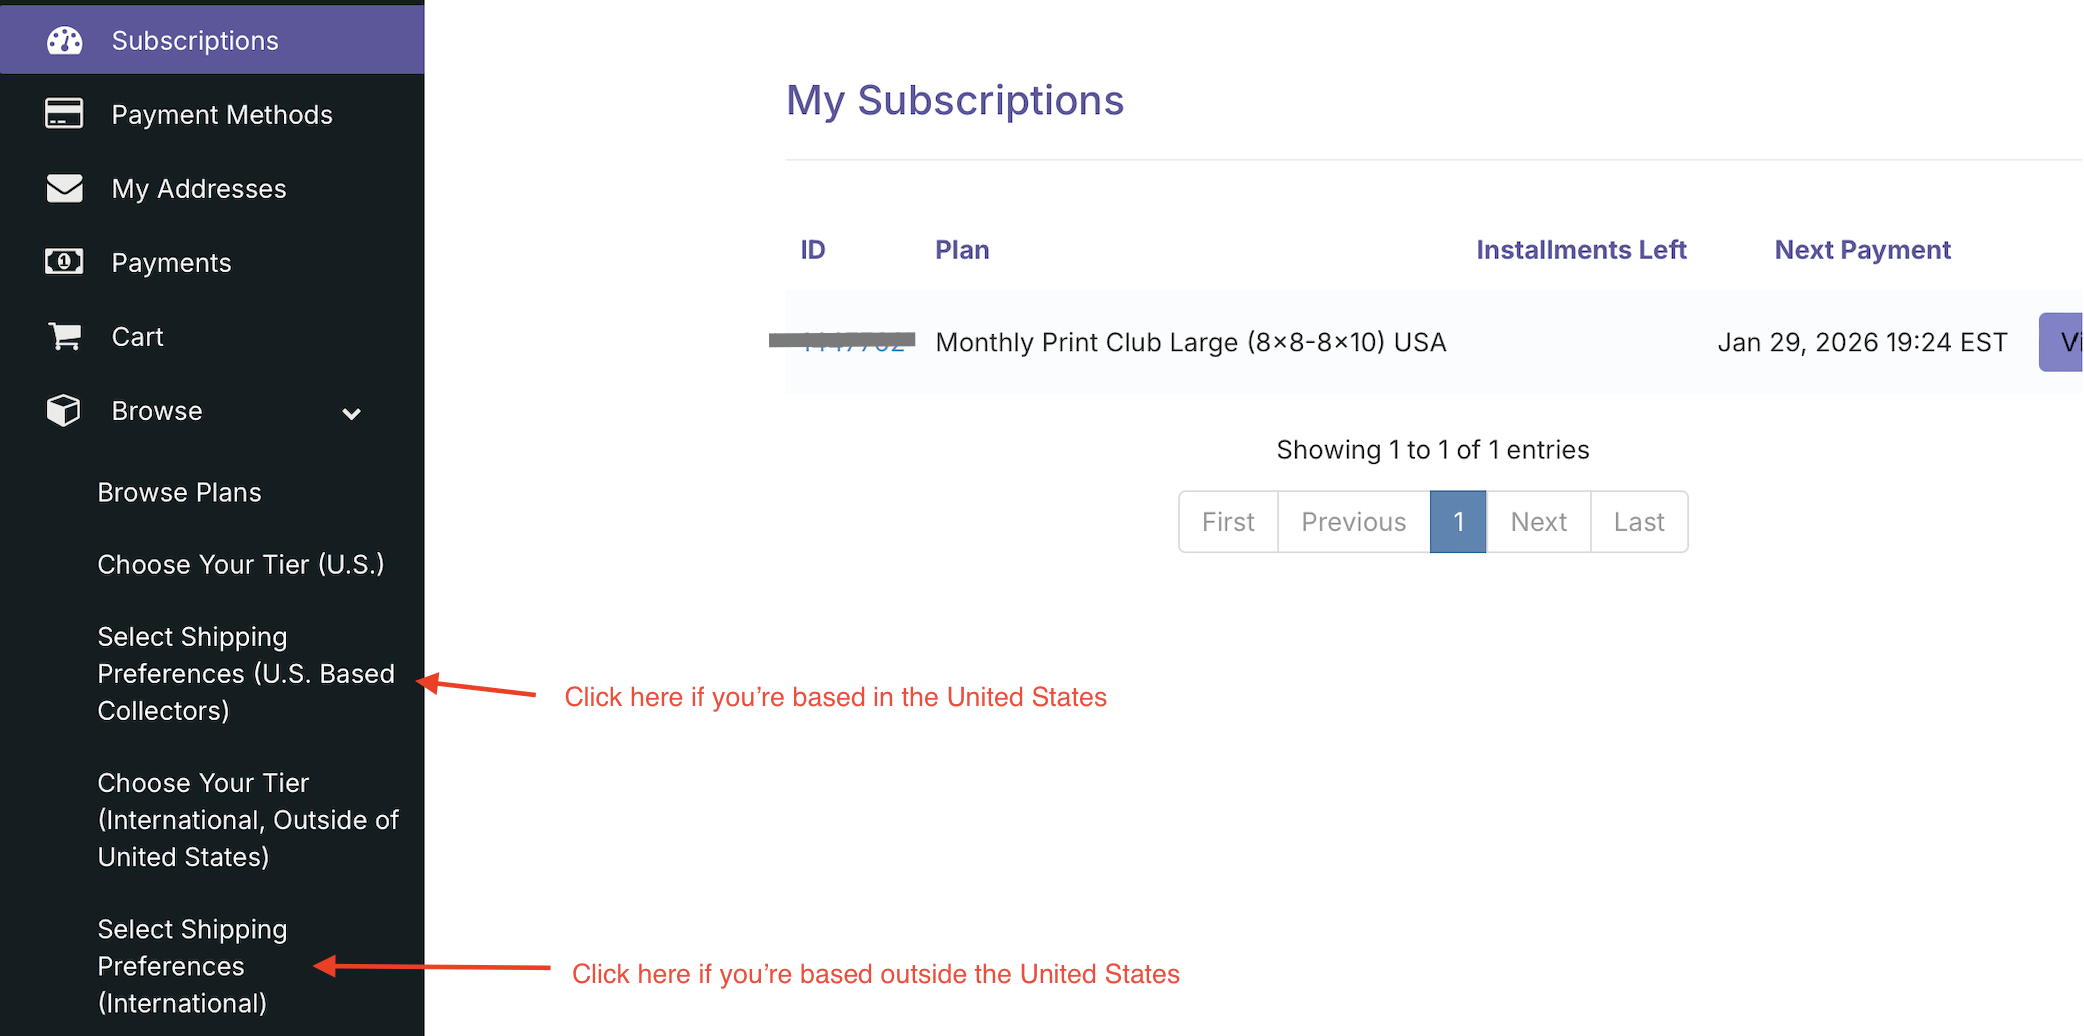This screenshot has width=2084, height=1036.
Task: Click the Previous pagination button
Action: (1353, 522)
